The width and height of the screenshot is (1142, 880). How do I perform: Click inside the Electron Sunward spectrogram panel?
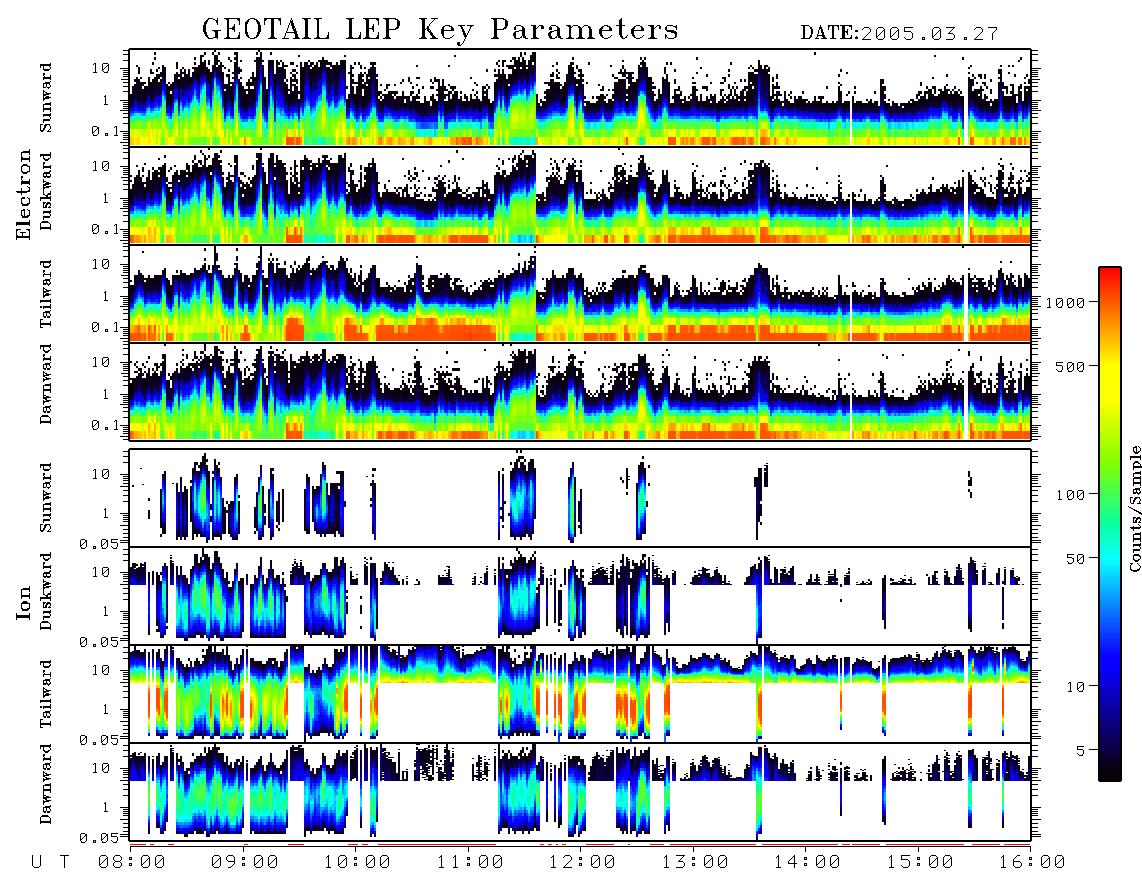tap(580, 98)
